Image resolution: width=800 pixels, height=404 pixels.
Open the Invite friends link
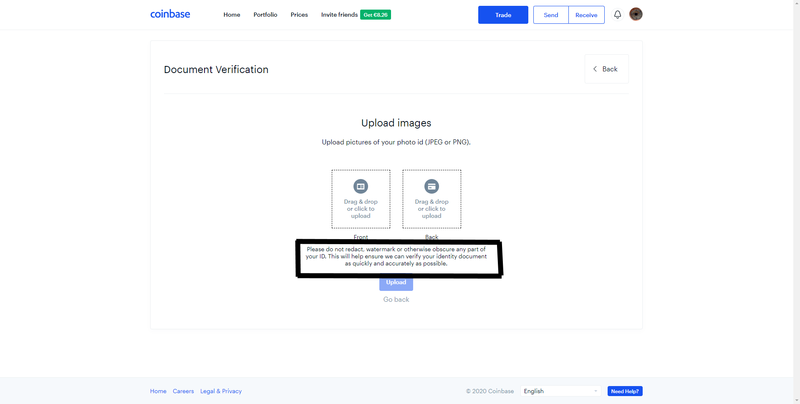click(339, 15)
